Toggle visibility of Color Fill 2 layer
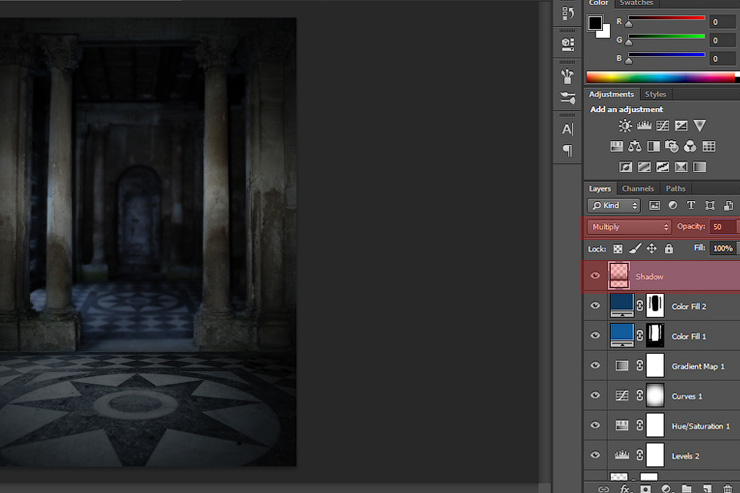Viewport: 740px width, 493px height. 596,306
